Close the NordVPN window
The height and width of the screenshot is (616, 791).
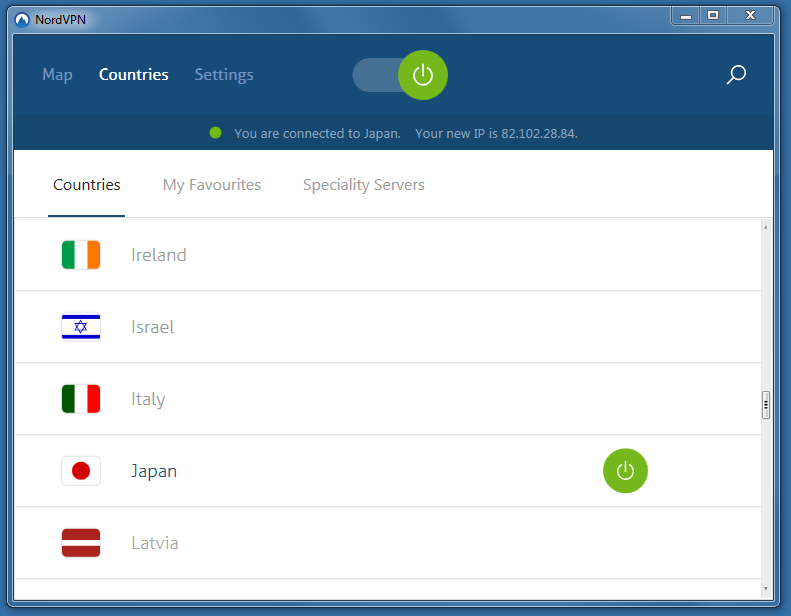click(750, 16)
